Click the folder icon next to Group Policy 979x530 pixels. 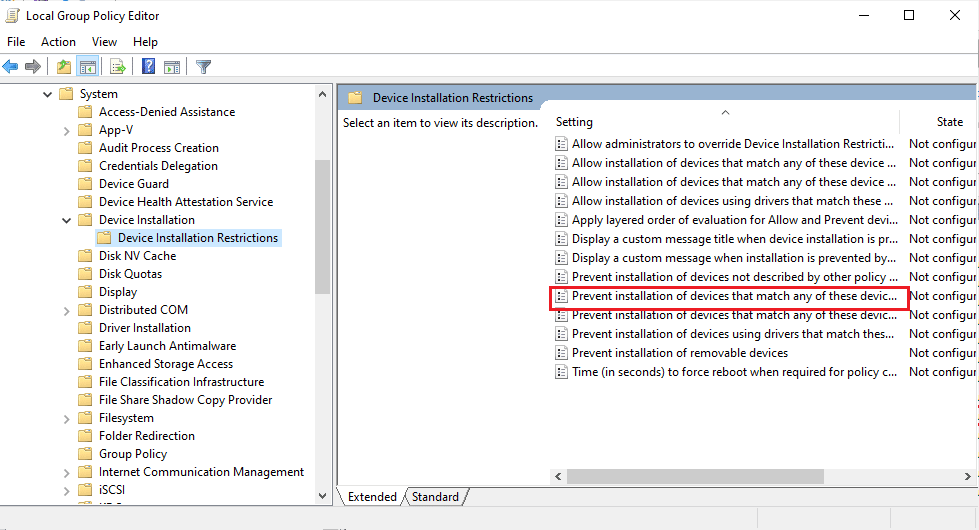click(86, 454)
